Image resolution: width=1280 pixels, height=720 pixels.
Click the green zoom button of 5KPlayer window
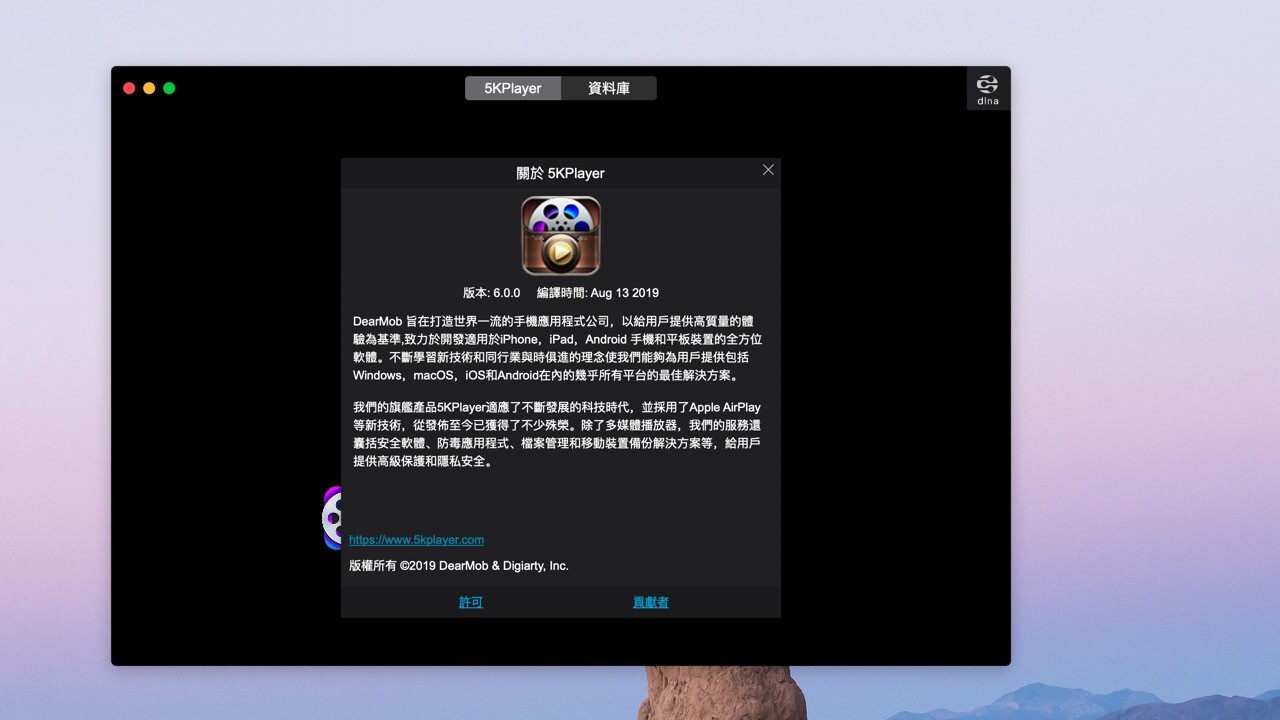tap(169, 88)
